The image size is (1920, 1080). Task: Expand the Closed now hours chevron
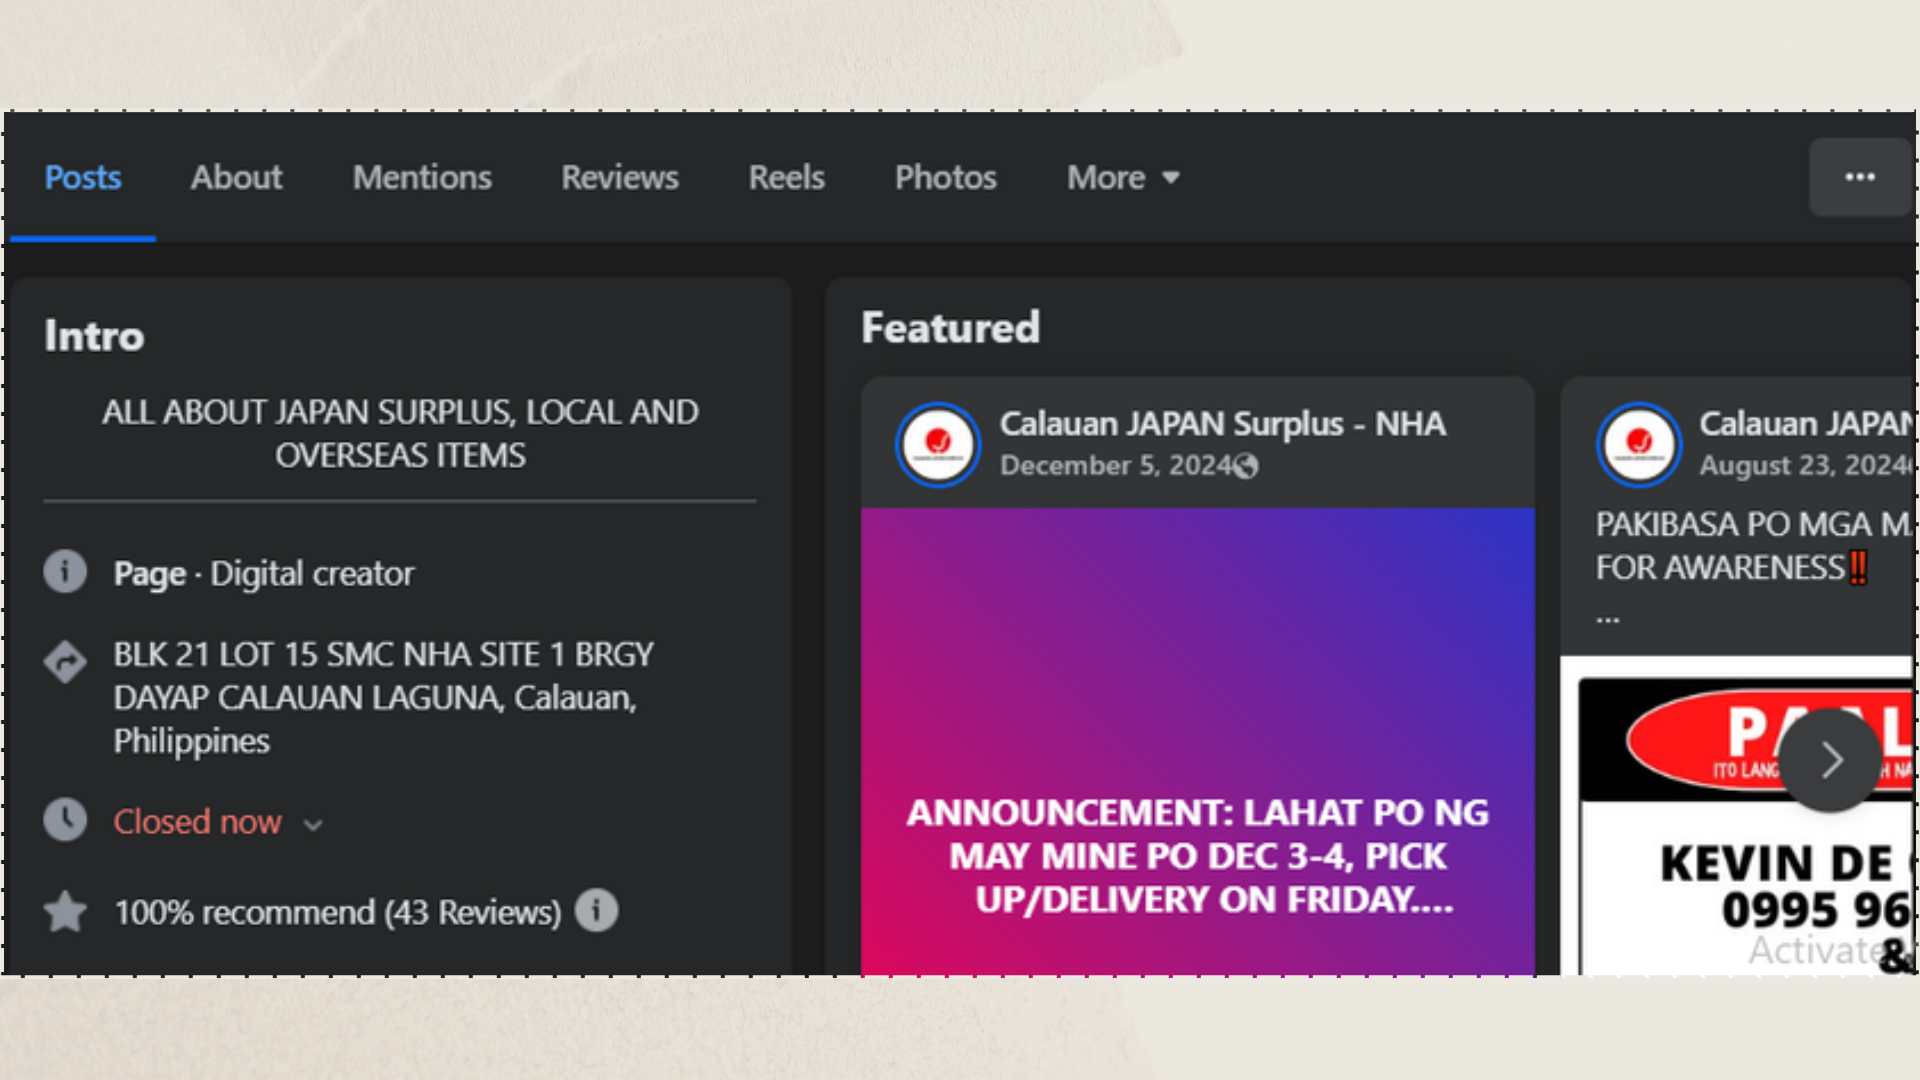(x=313, y=824)
